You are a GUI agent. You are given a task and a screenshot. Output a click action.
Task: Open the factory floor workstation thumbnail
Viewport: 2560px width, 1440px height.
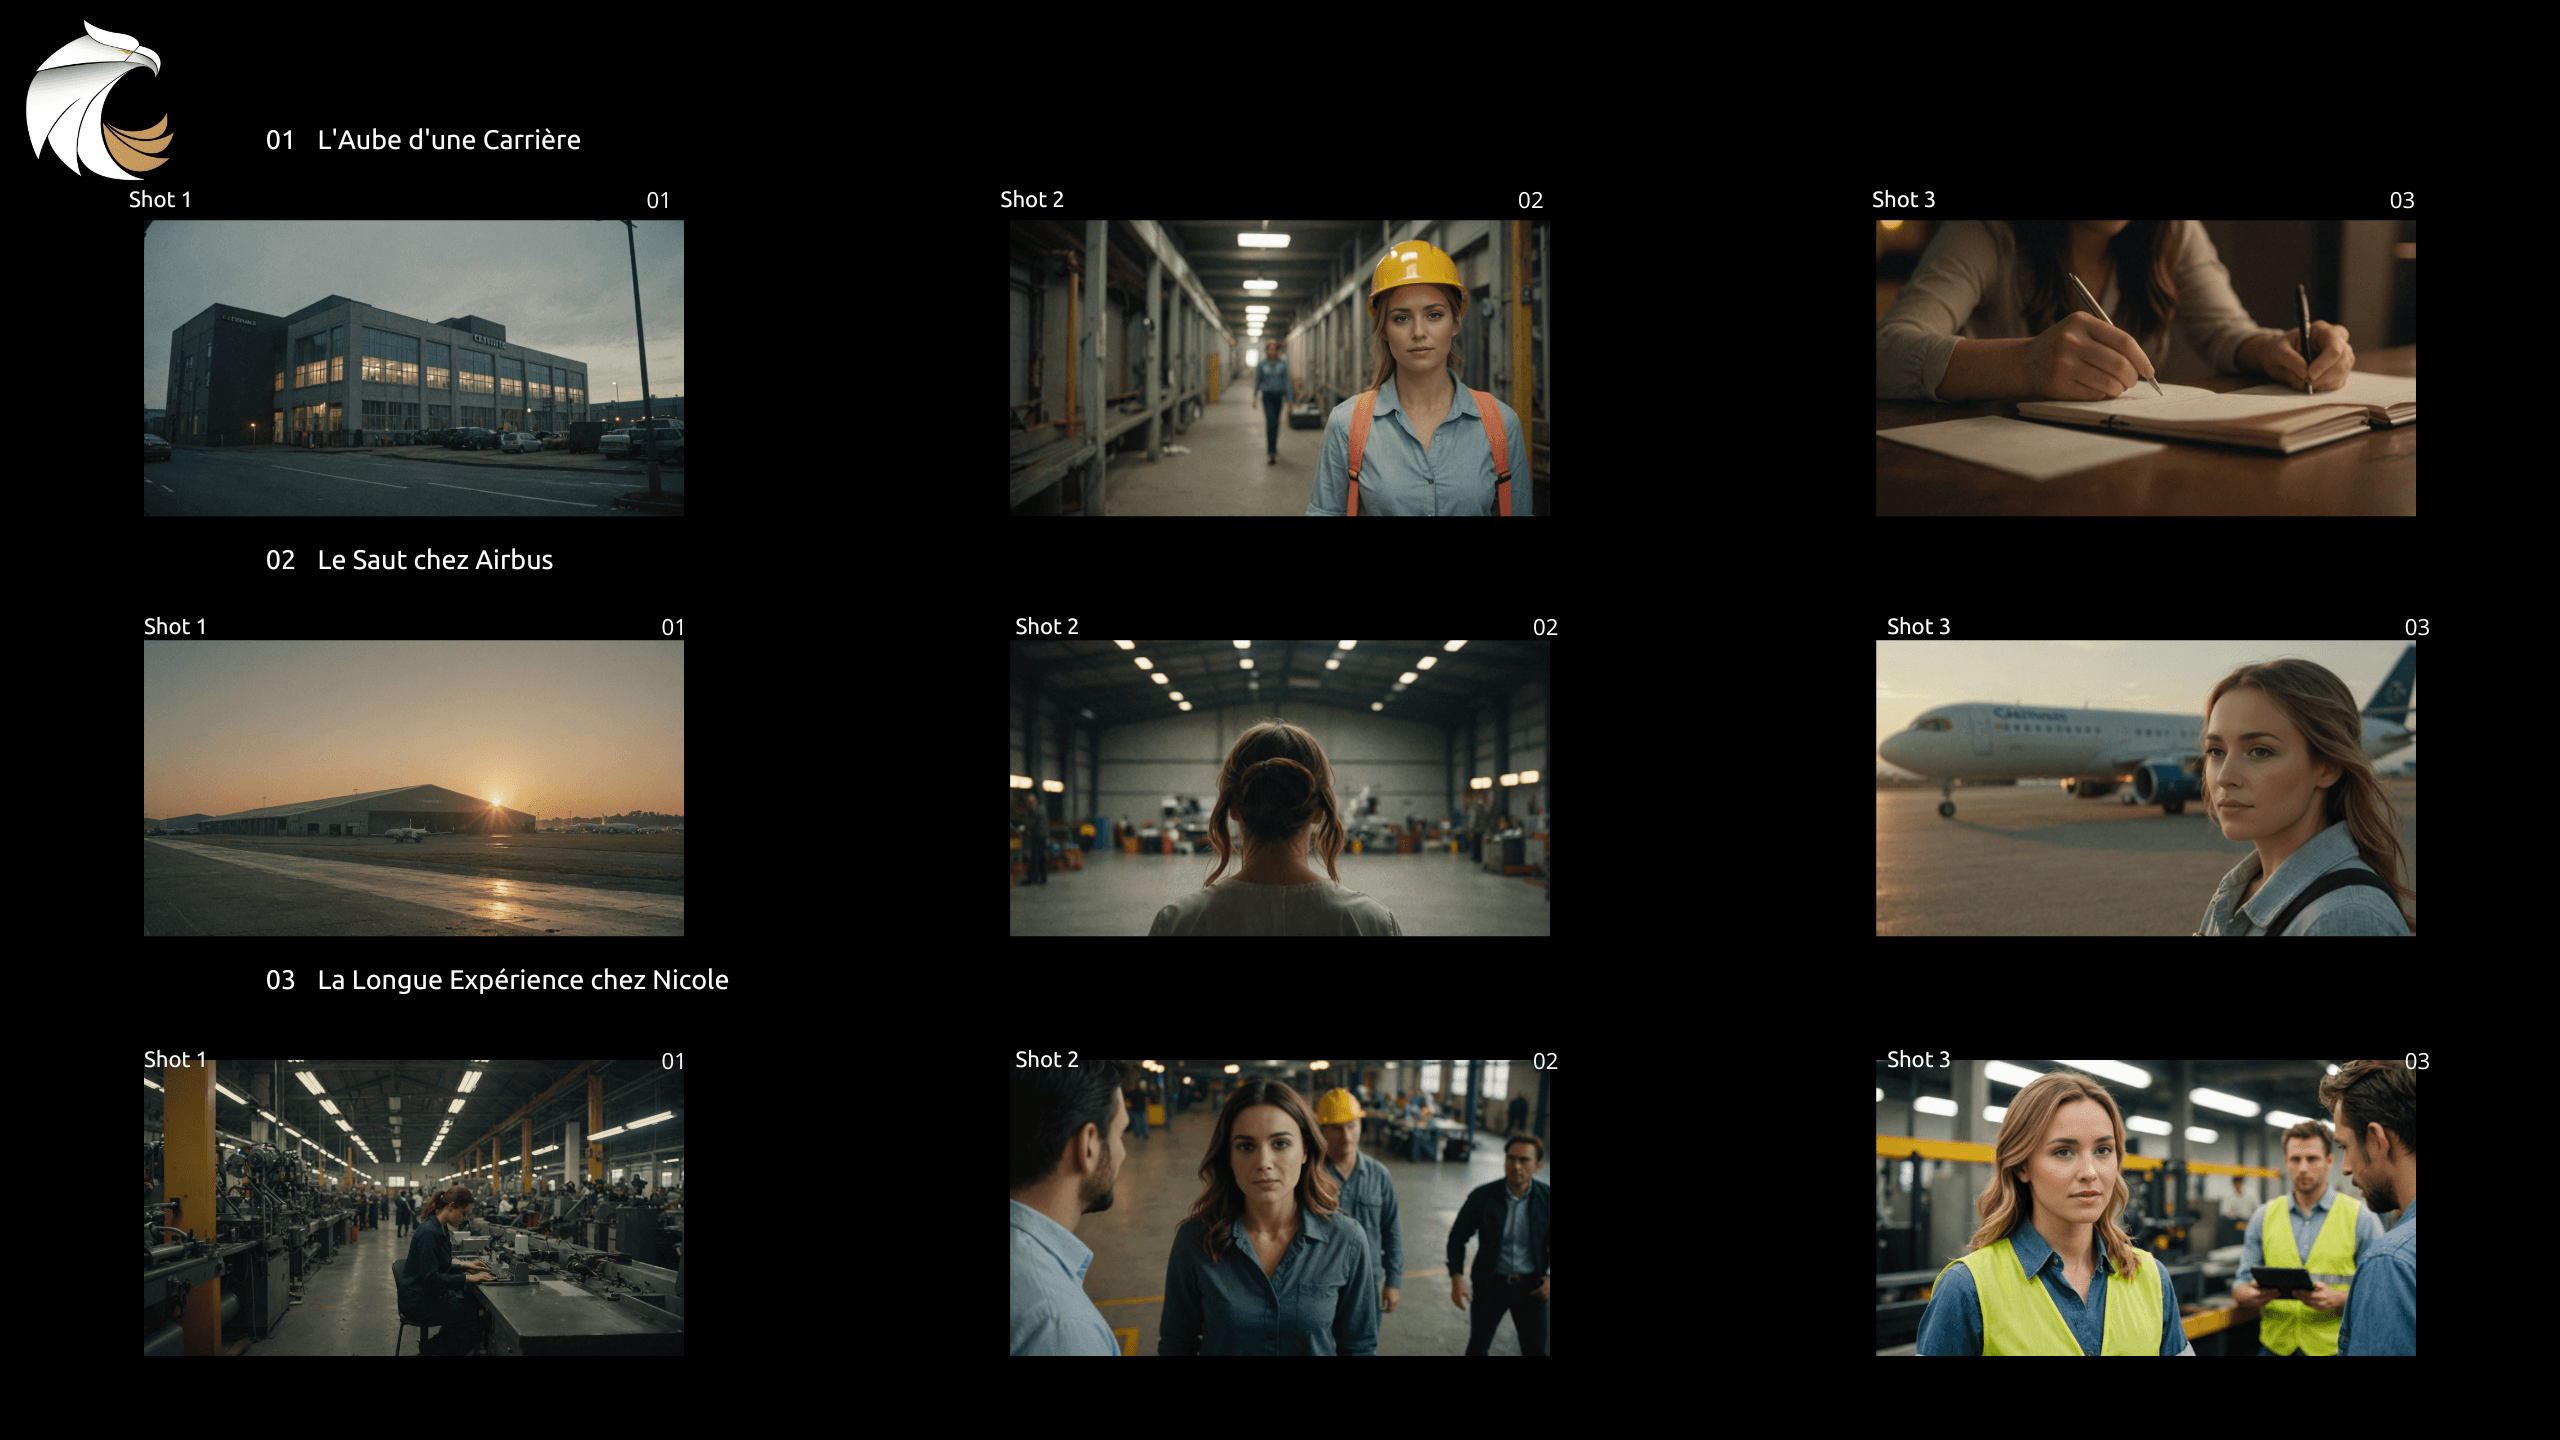(413, 1207)
